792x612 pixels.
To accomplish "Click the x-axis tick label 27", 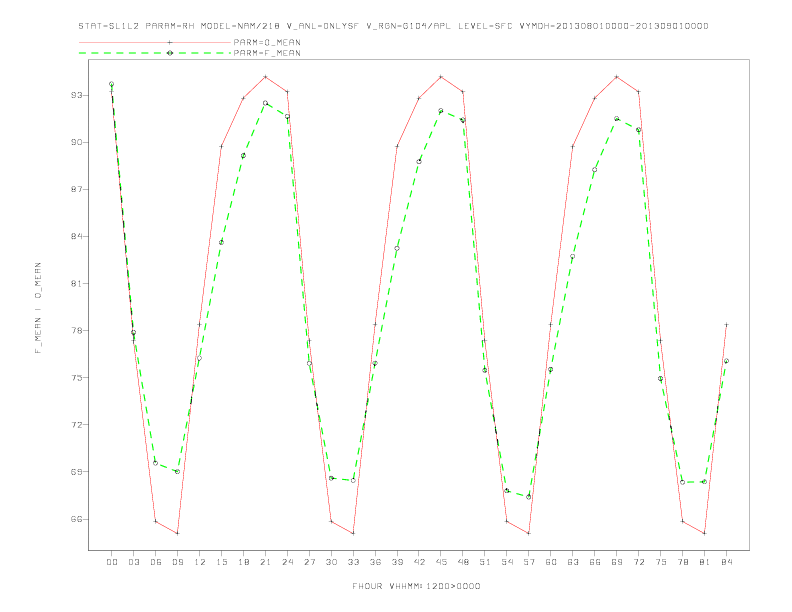I will click(309, 562).
